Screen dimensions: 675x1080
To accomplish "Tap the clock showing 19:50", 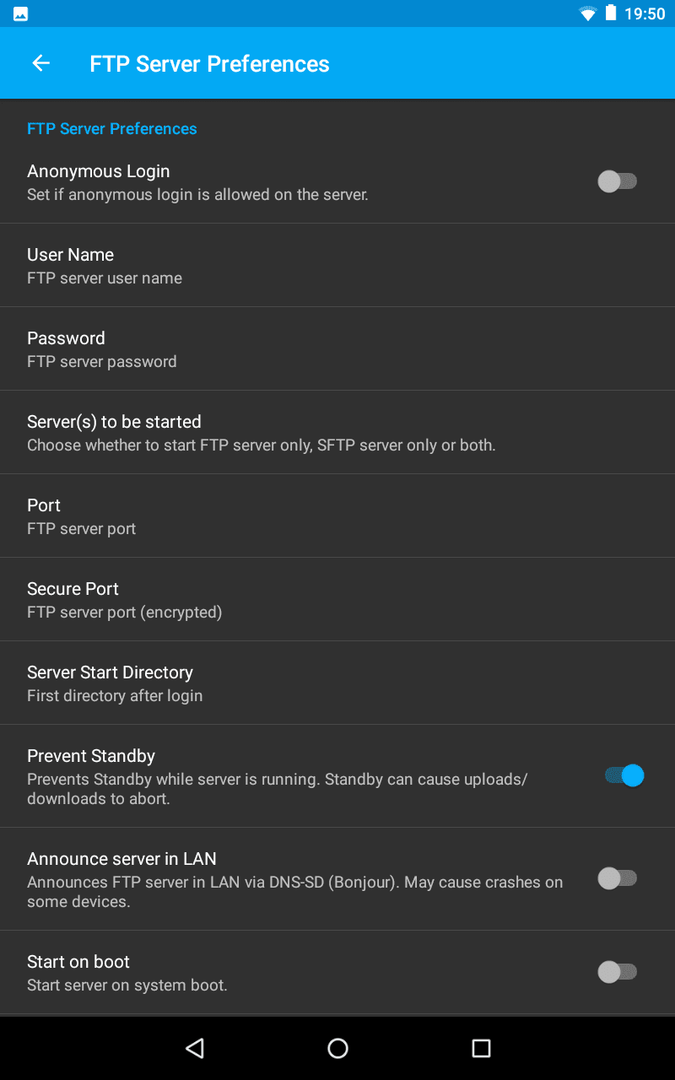I will pyautogui.click(x=645, y=14).
